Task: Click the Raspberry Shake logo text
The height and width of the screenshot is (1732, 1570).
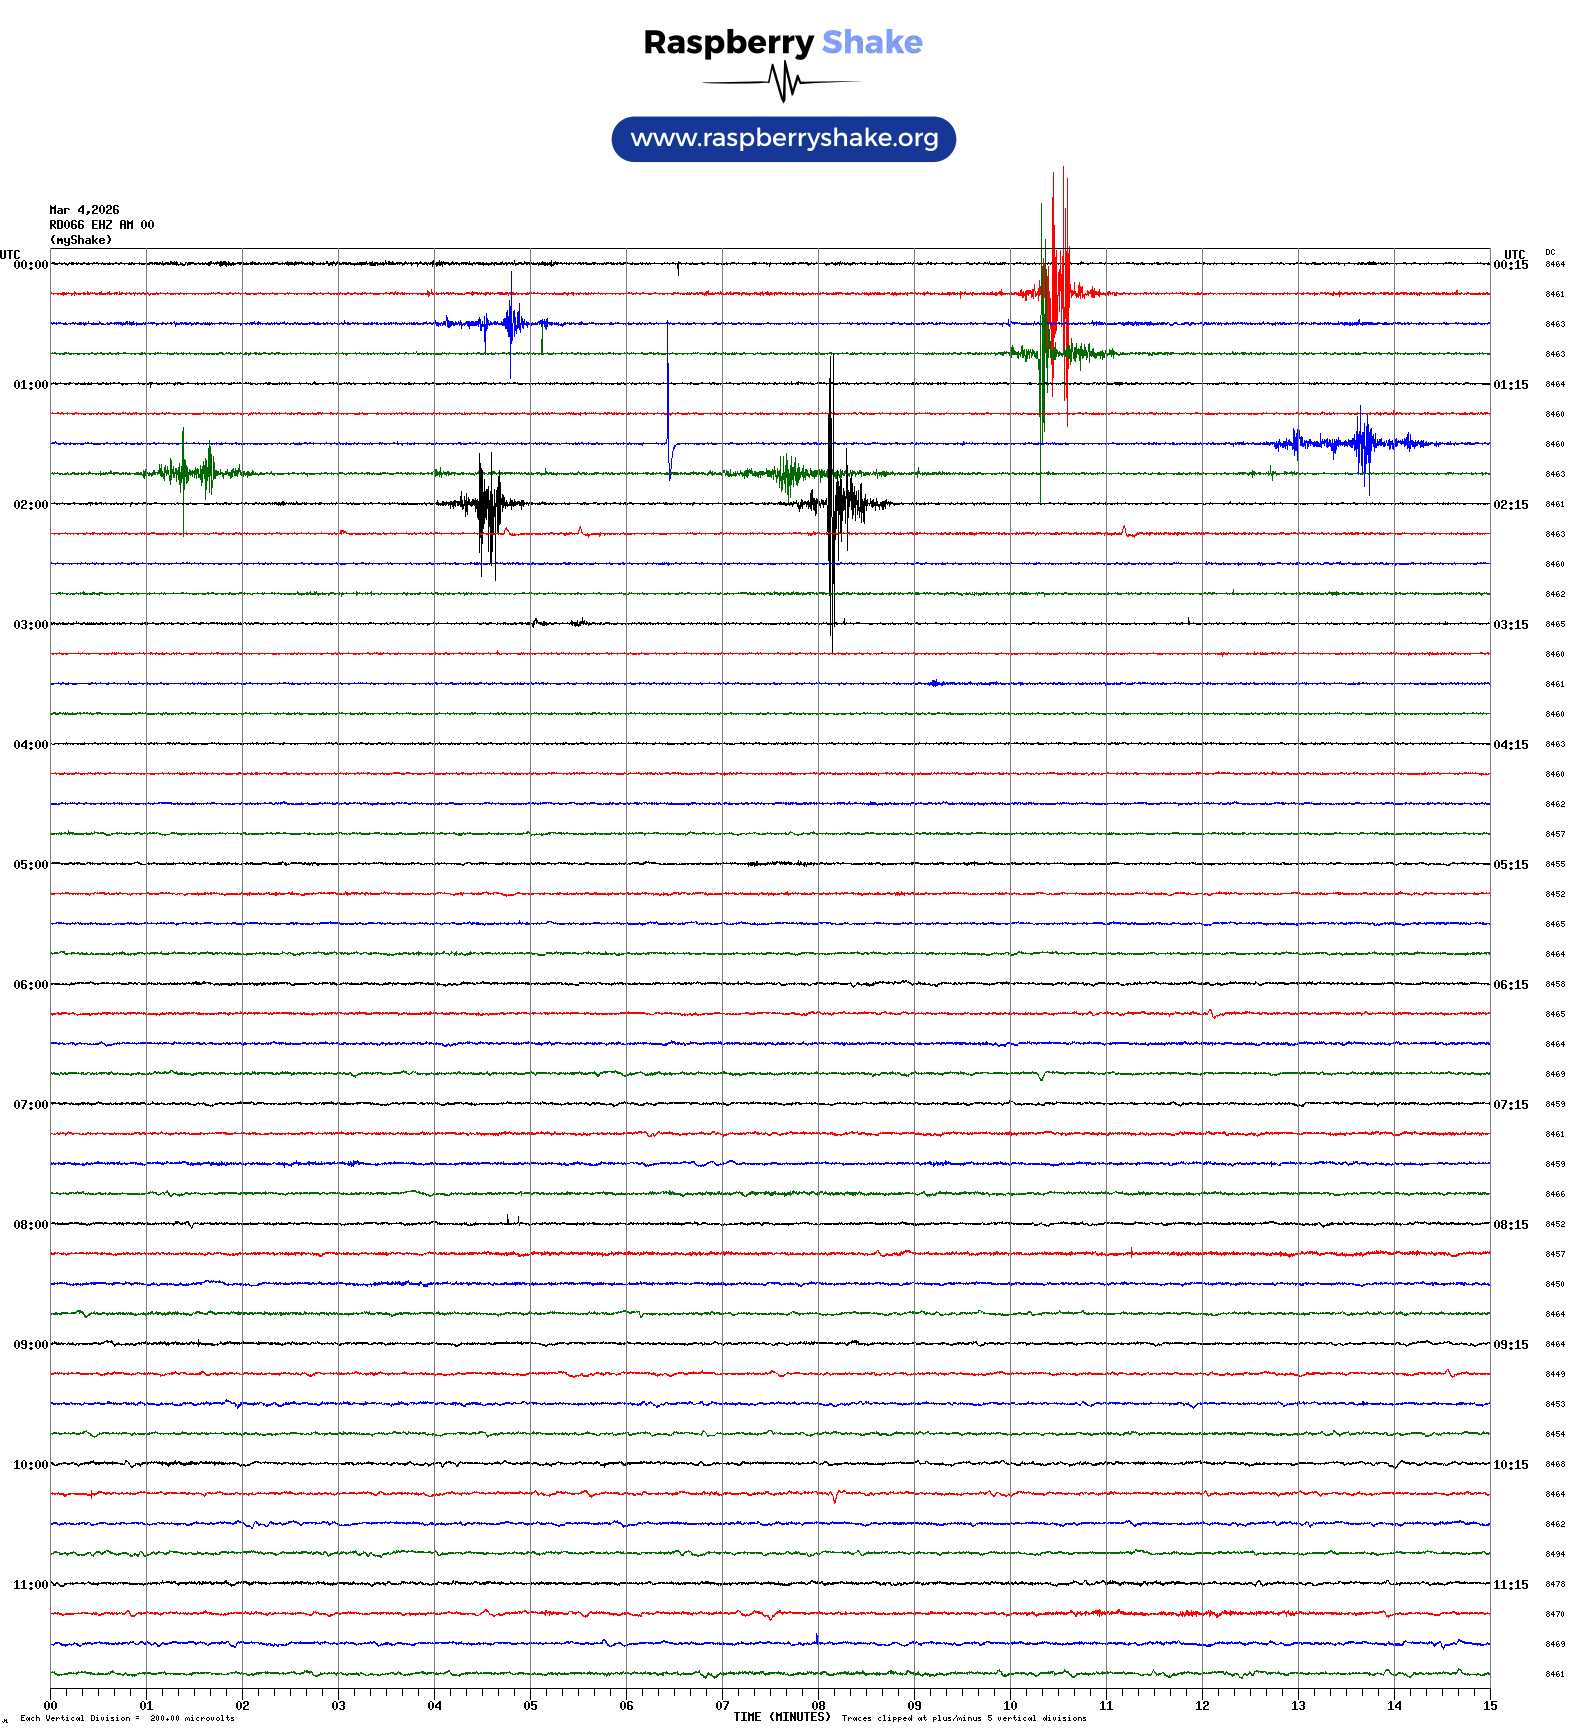Action: click(782, 42)
